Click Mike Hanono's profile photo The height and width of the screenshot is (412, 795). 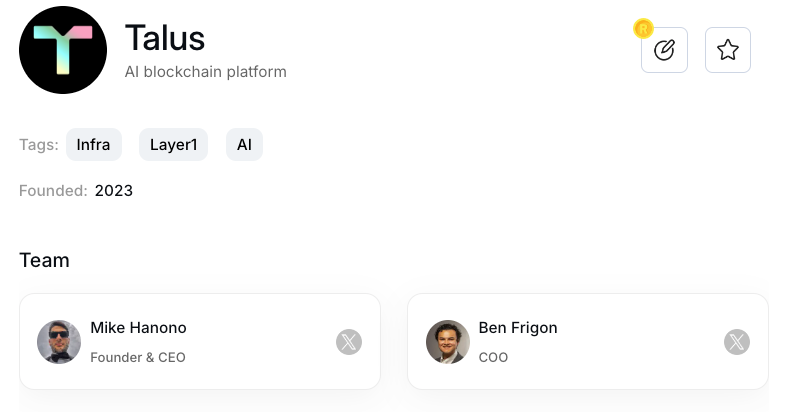[59, 342]
